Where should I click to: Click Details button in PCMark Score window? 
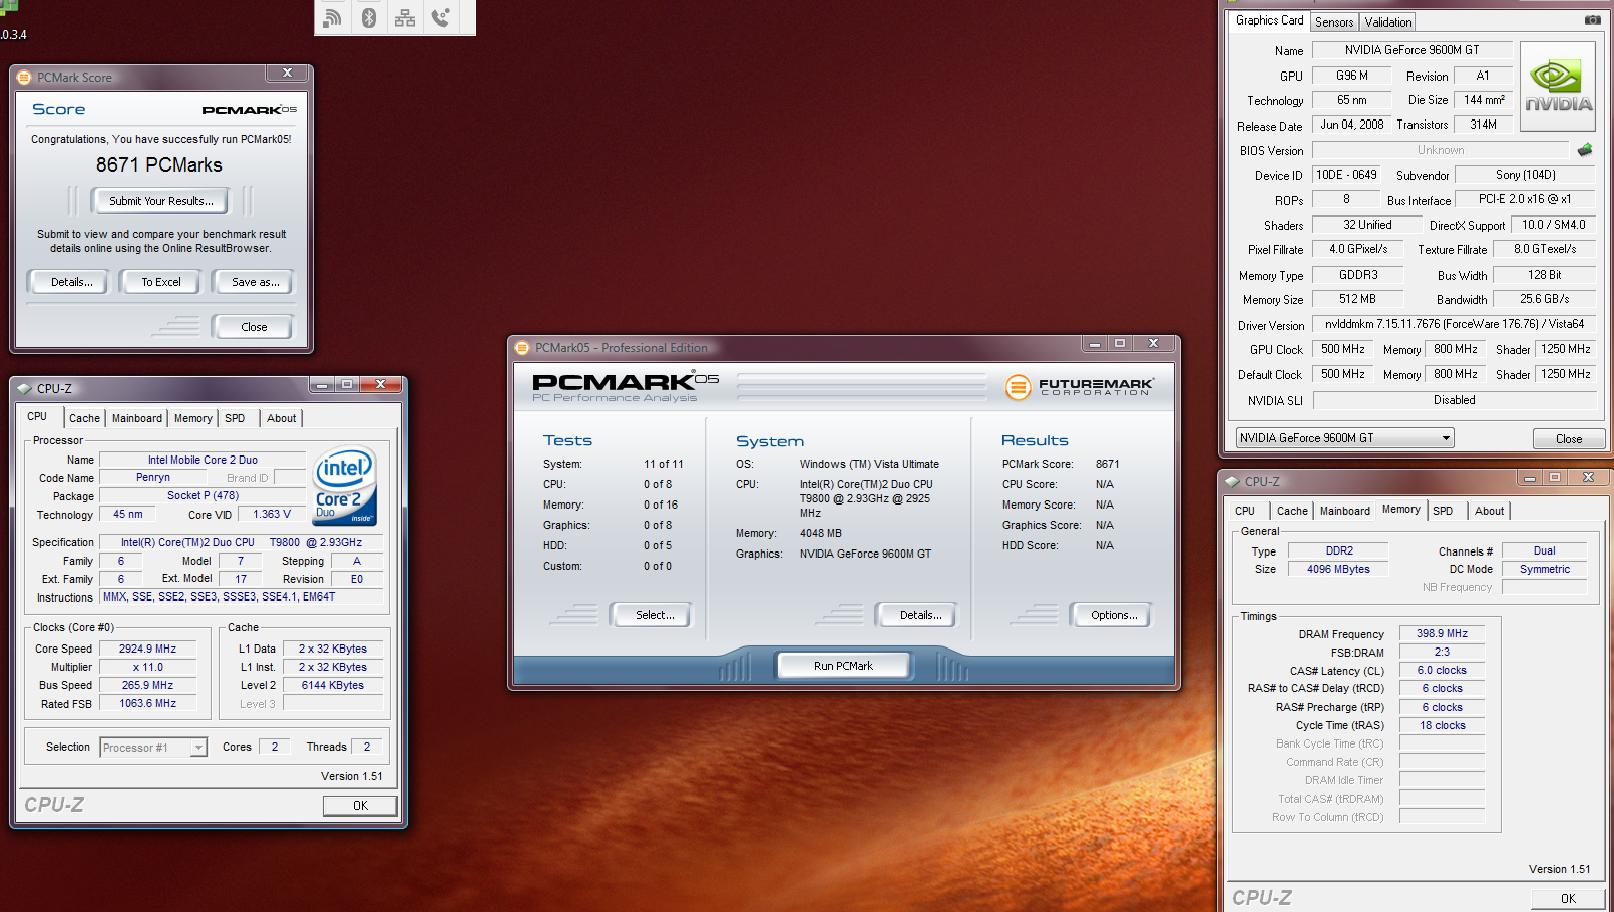coord(72,282)
